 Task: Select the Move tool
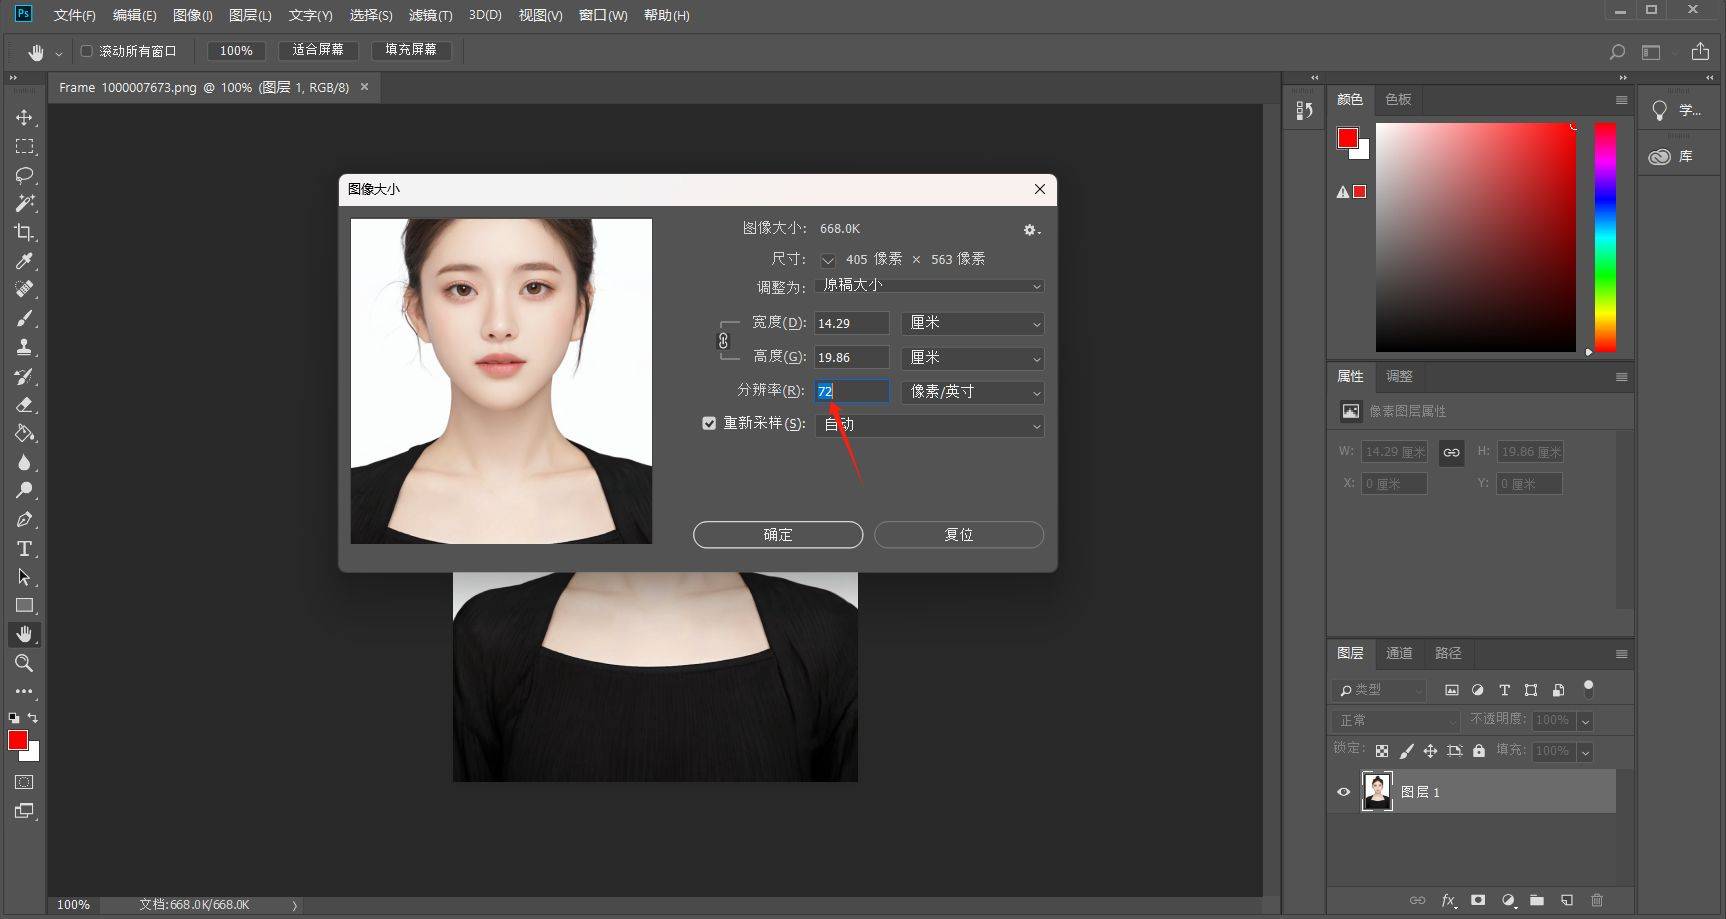(x=24, y=117)
